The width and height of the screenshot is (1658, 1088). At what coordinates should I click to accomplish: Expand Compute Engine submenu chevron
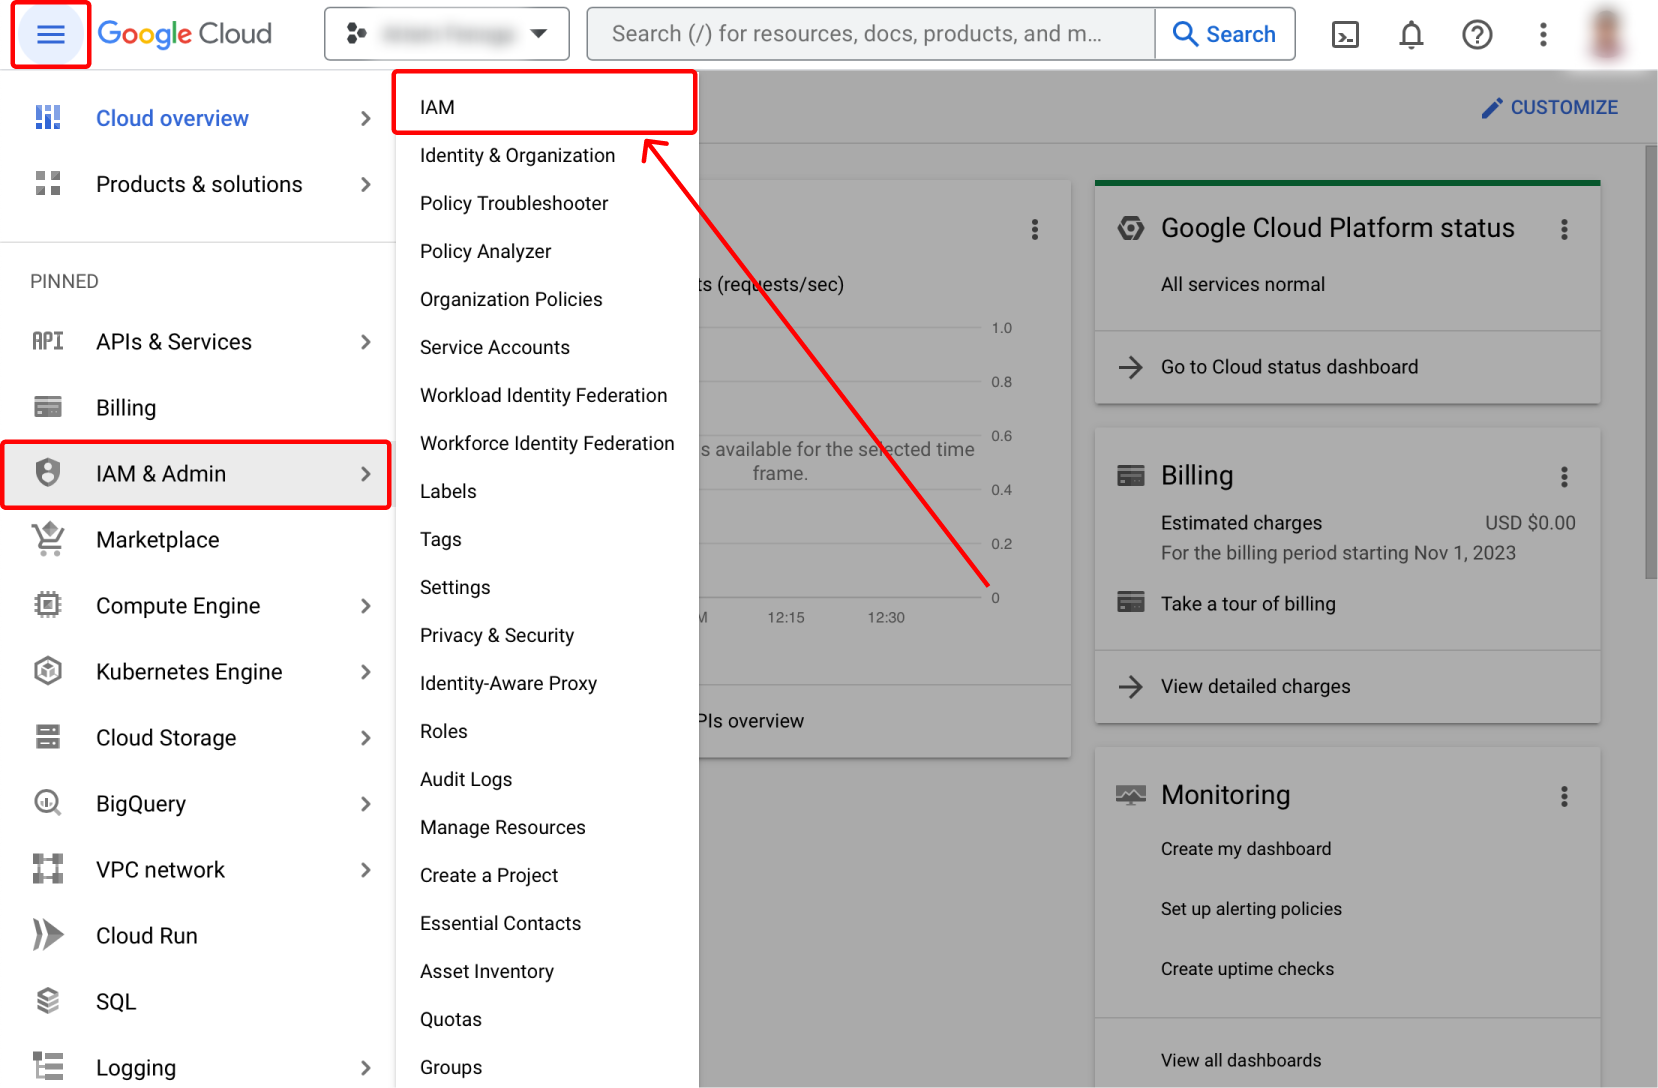(x=366, y=606)
